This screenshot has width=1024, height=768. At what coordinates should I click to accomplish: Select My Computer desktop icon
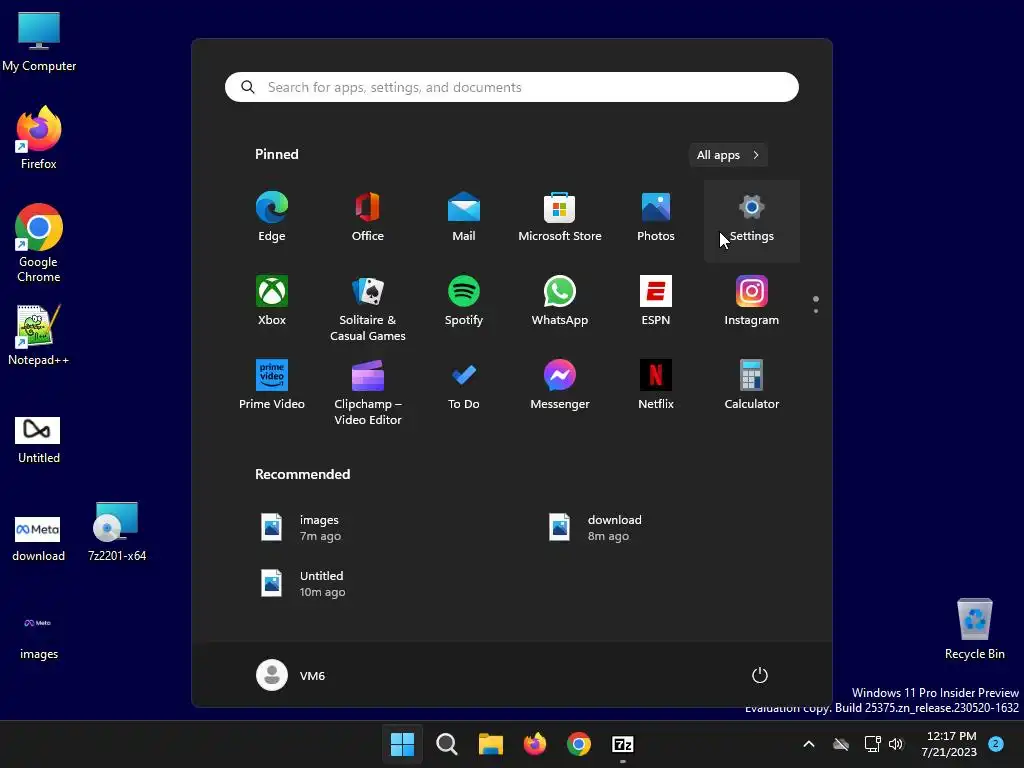[x=39, y=41]
